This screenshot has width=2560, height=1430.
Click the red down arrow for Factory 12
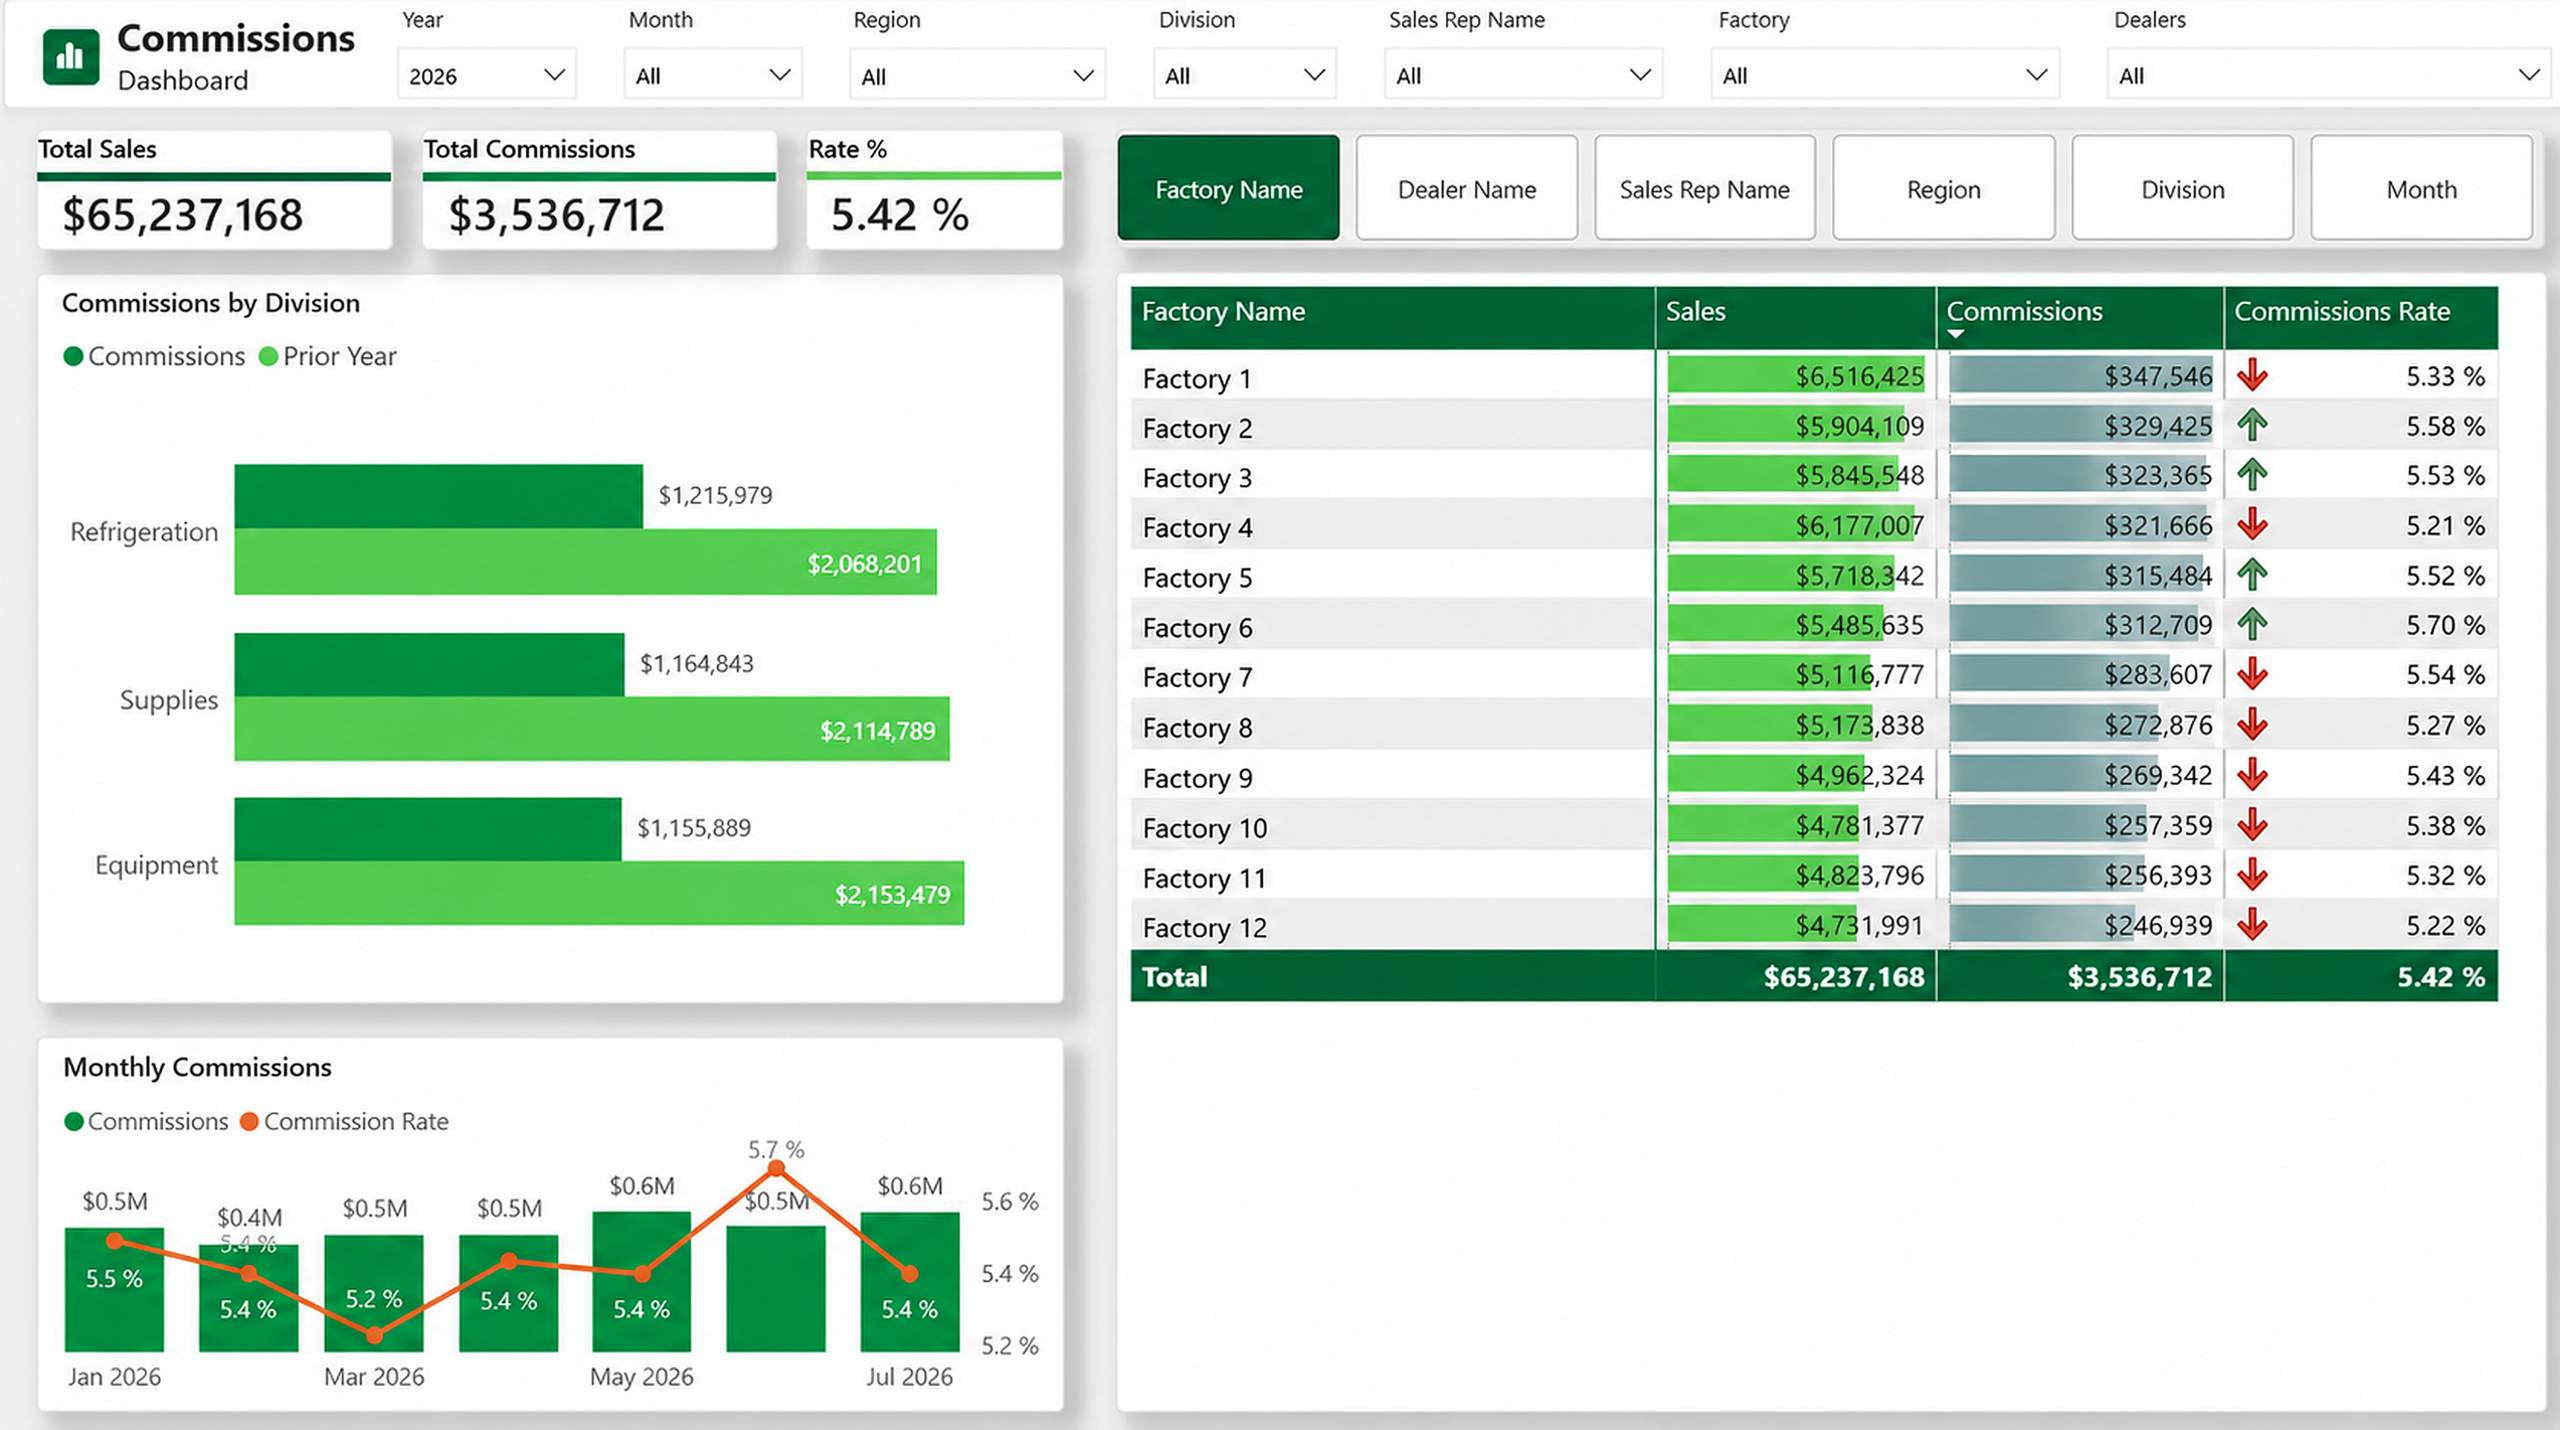2252,925
